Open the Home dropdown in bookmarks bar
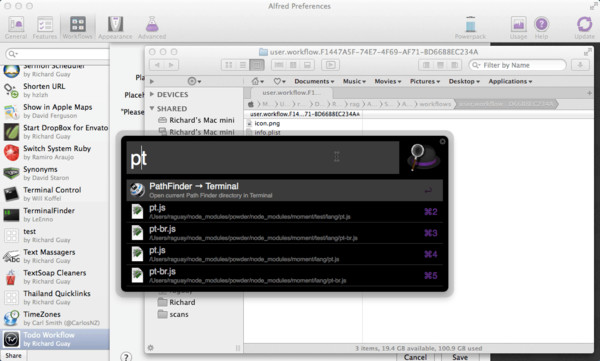 tap(258, 81)
